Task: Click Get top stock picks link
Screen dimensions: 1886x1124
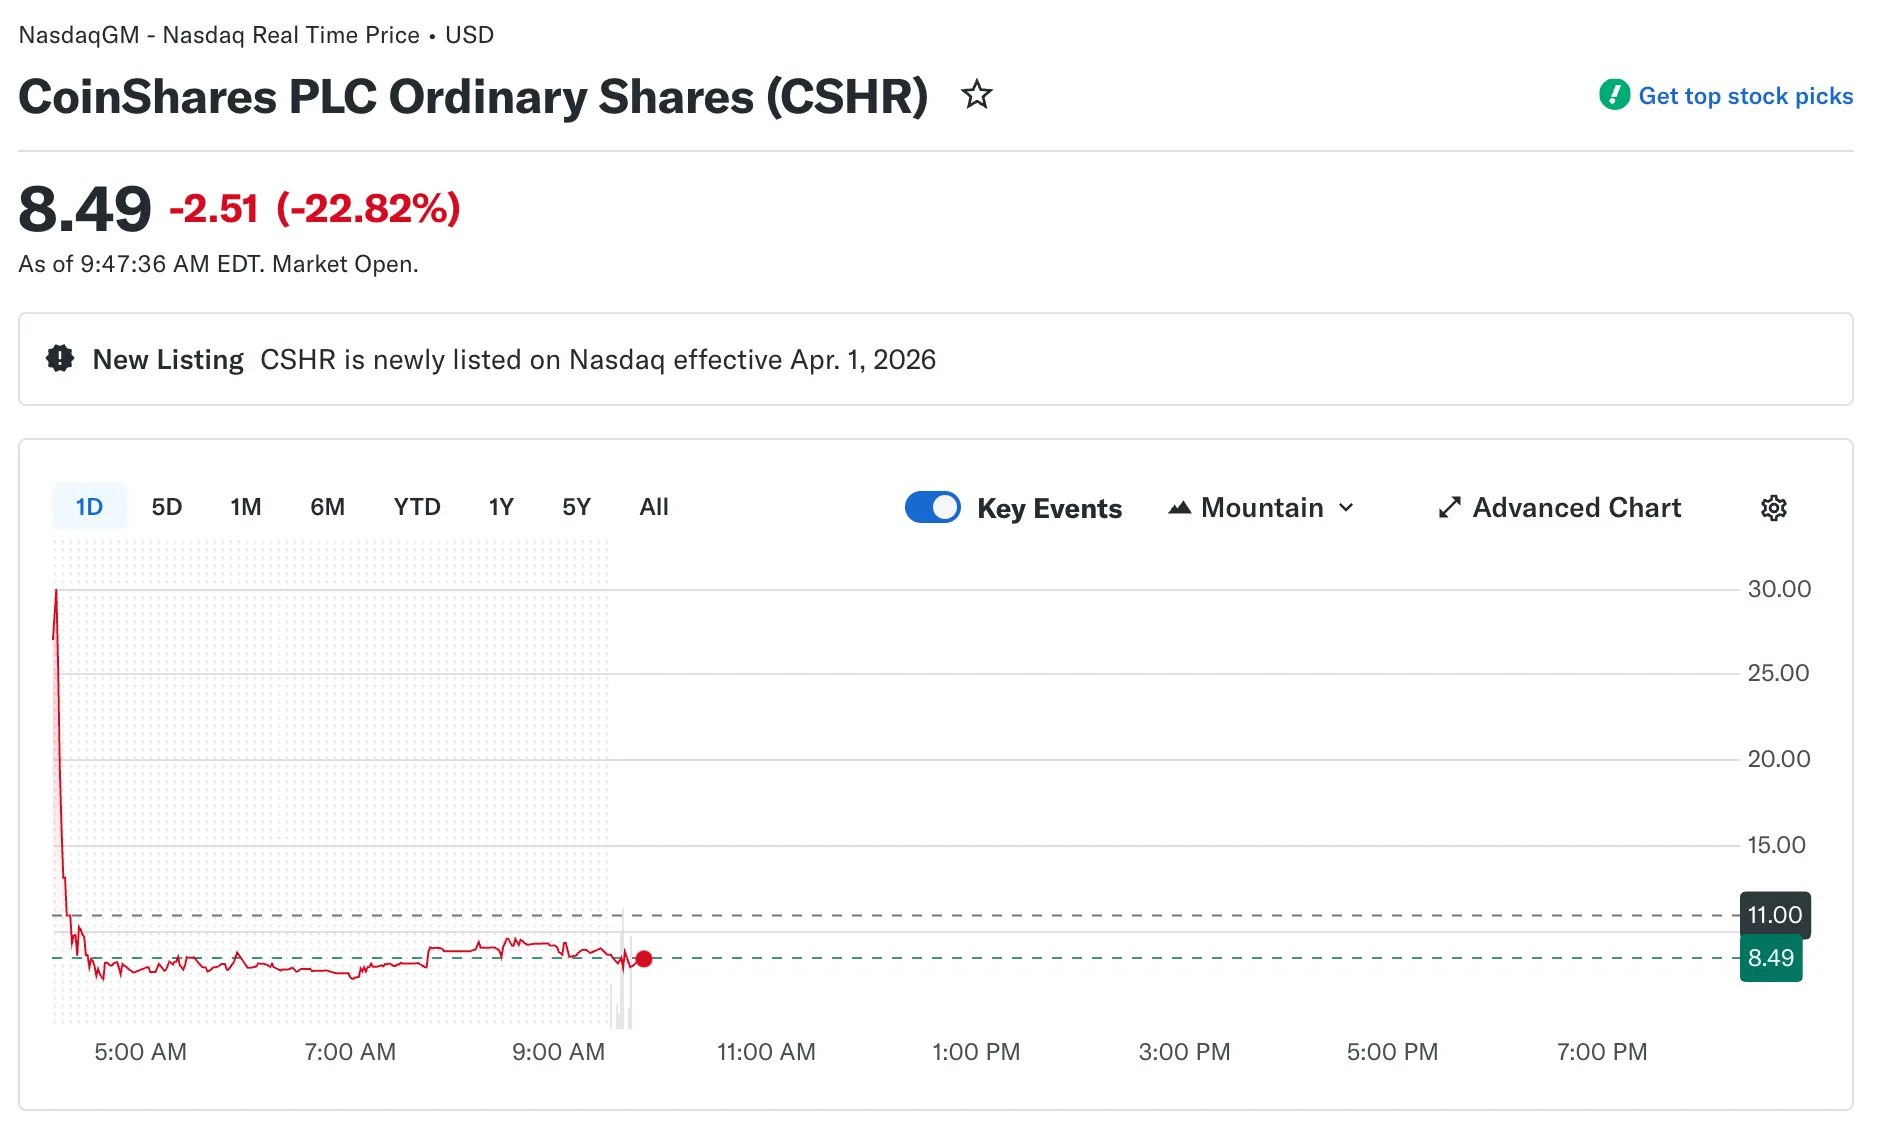Action: (x=1746, y=95)
